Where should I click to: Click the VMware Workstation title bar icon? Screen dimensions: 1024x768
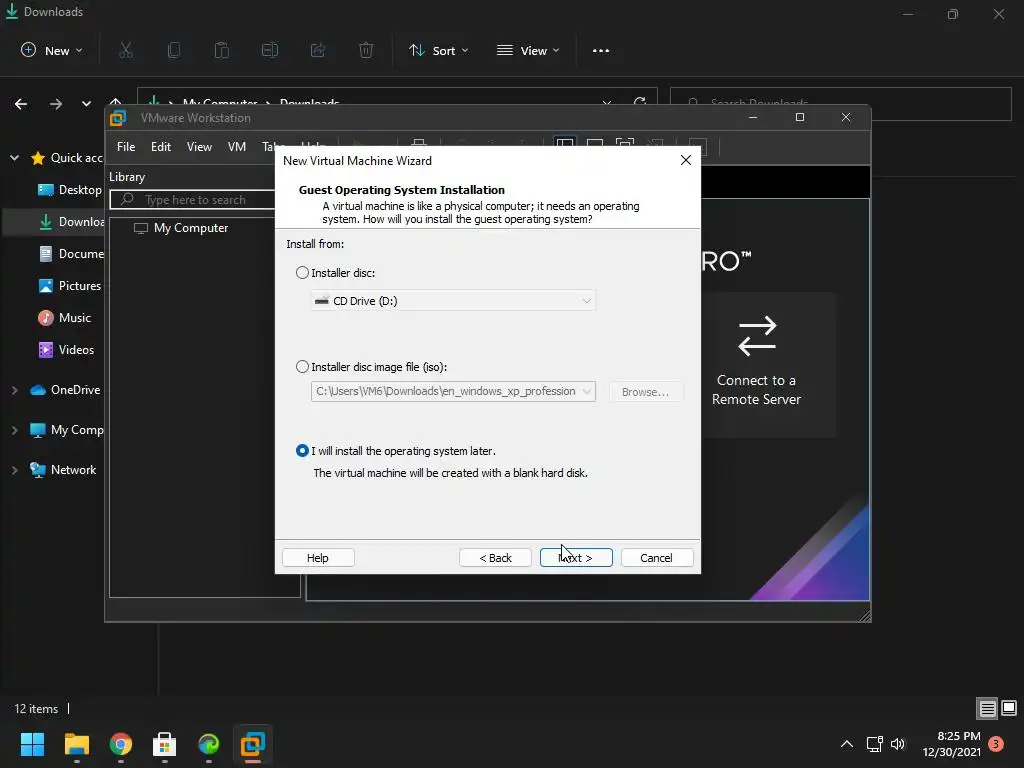point(118,118)
